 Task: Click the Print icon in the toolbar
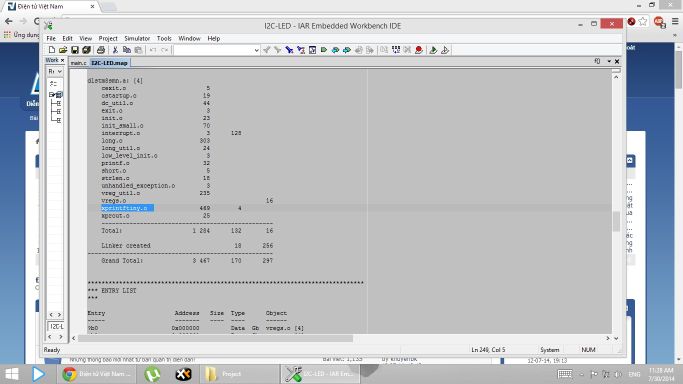[x=101, y=50]
